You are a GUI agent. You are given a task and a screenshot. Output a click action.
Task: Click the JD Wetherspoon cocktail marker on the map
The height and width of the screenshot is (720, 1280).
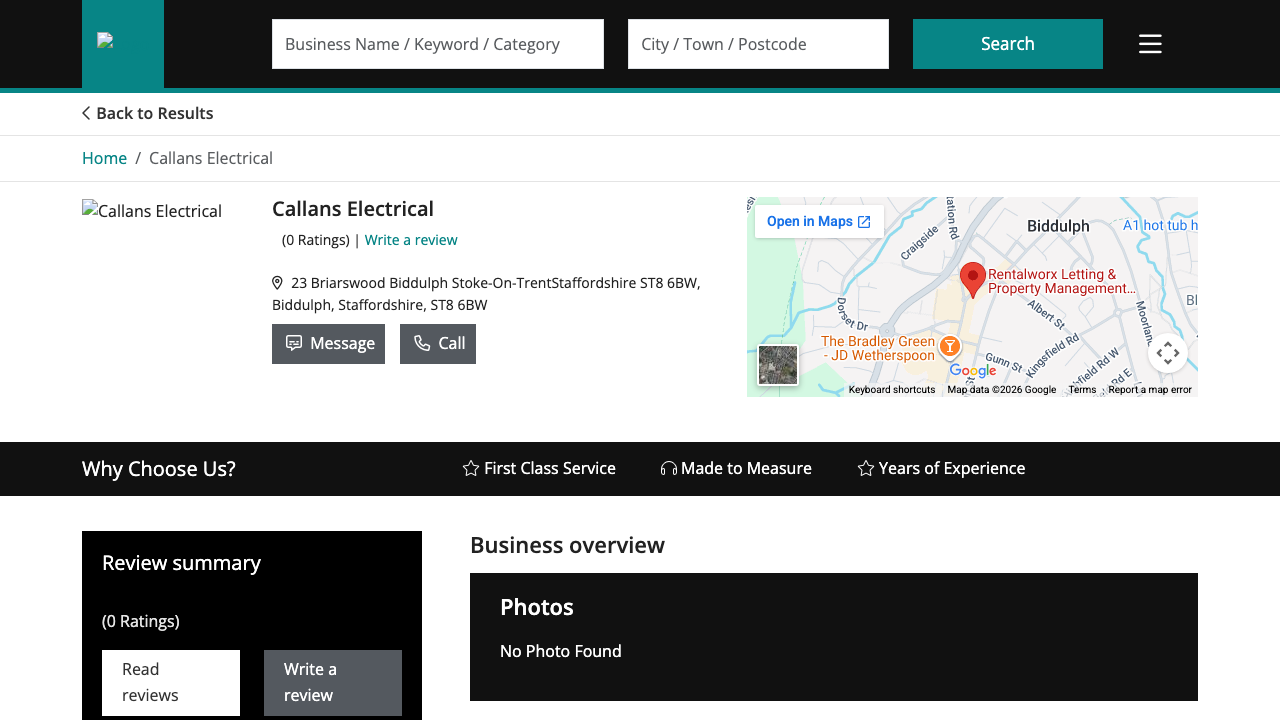pyautogui.click(x=949, y=346)
